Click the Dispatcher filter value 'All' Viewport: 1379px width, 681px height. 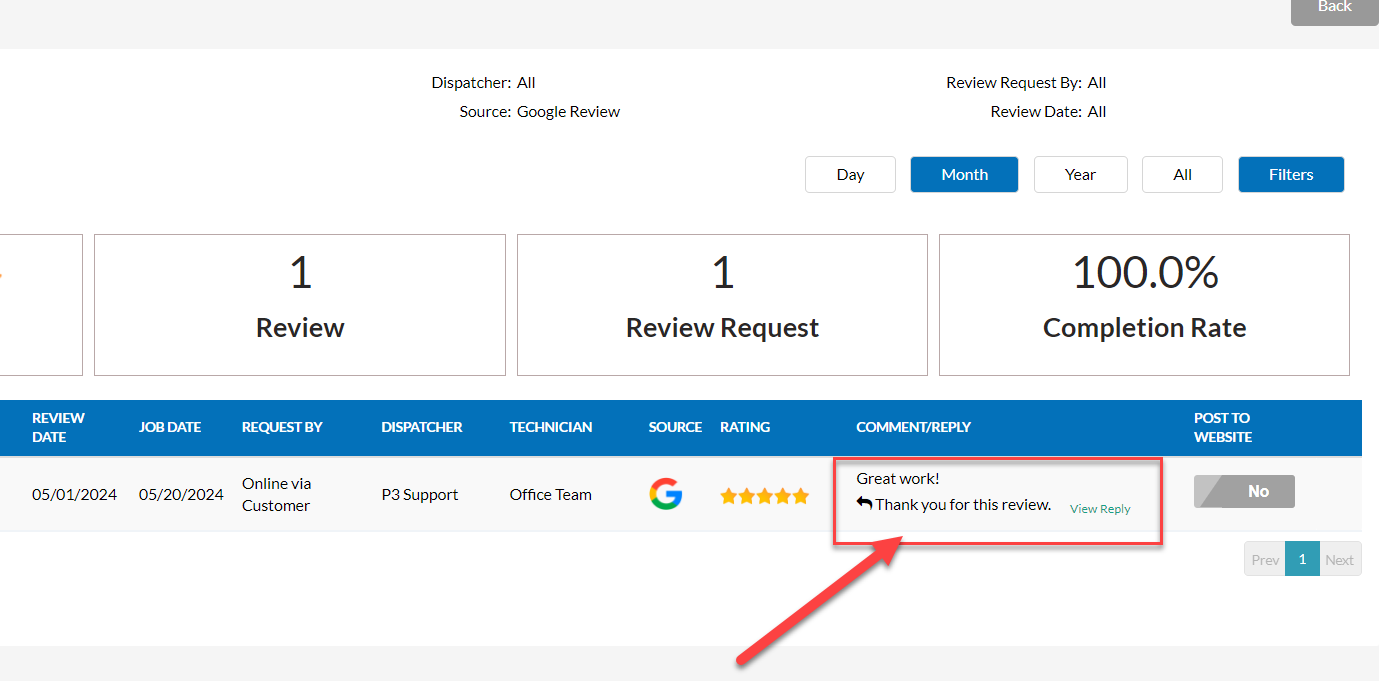click(526, 83)
